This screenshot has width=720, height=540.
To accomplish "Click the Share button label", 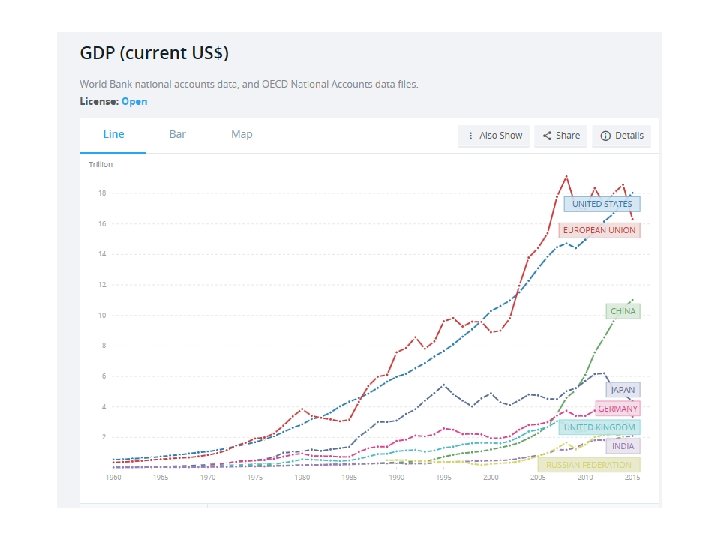I will click(567, 136).
